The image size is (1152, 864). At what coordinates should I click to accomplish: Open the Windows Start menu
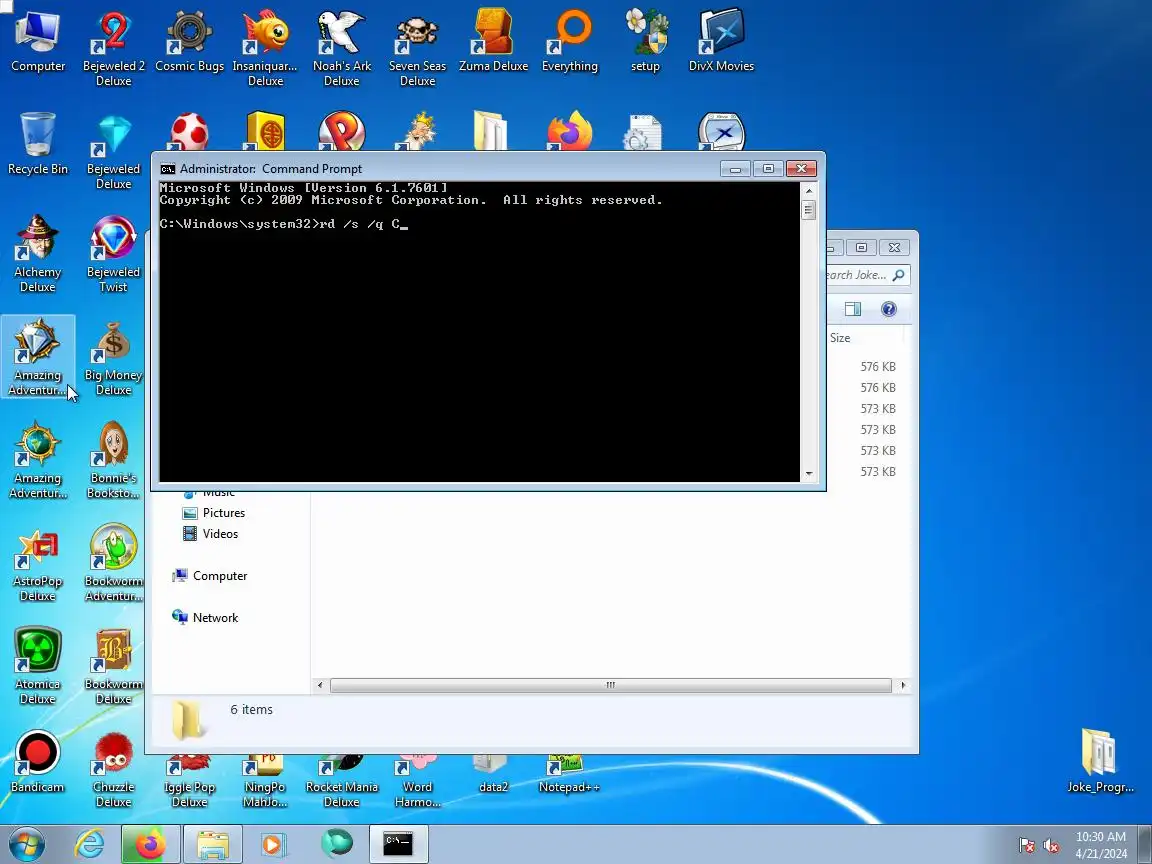26,844
